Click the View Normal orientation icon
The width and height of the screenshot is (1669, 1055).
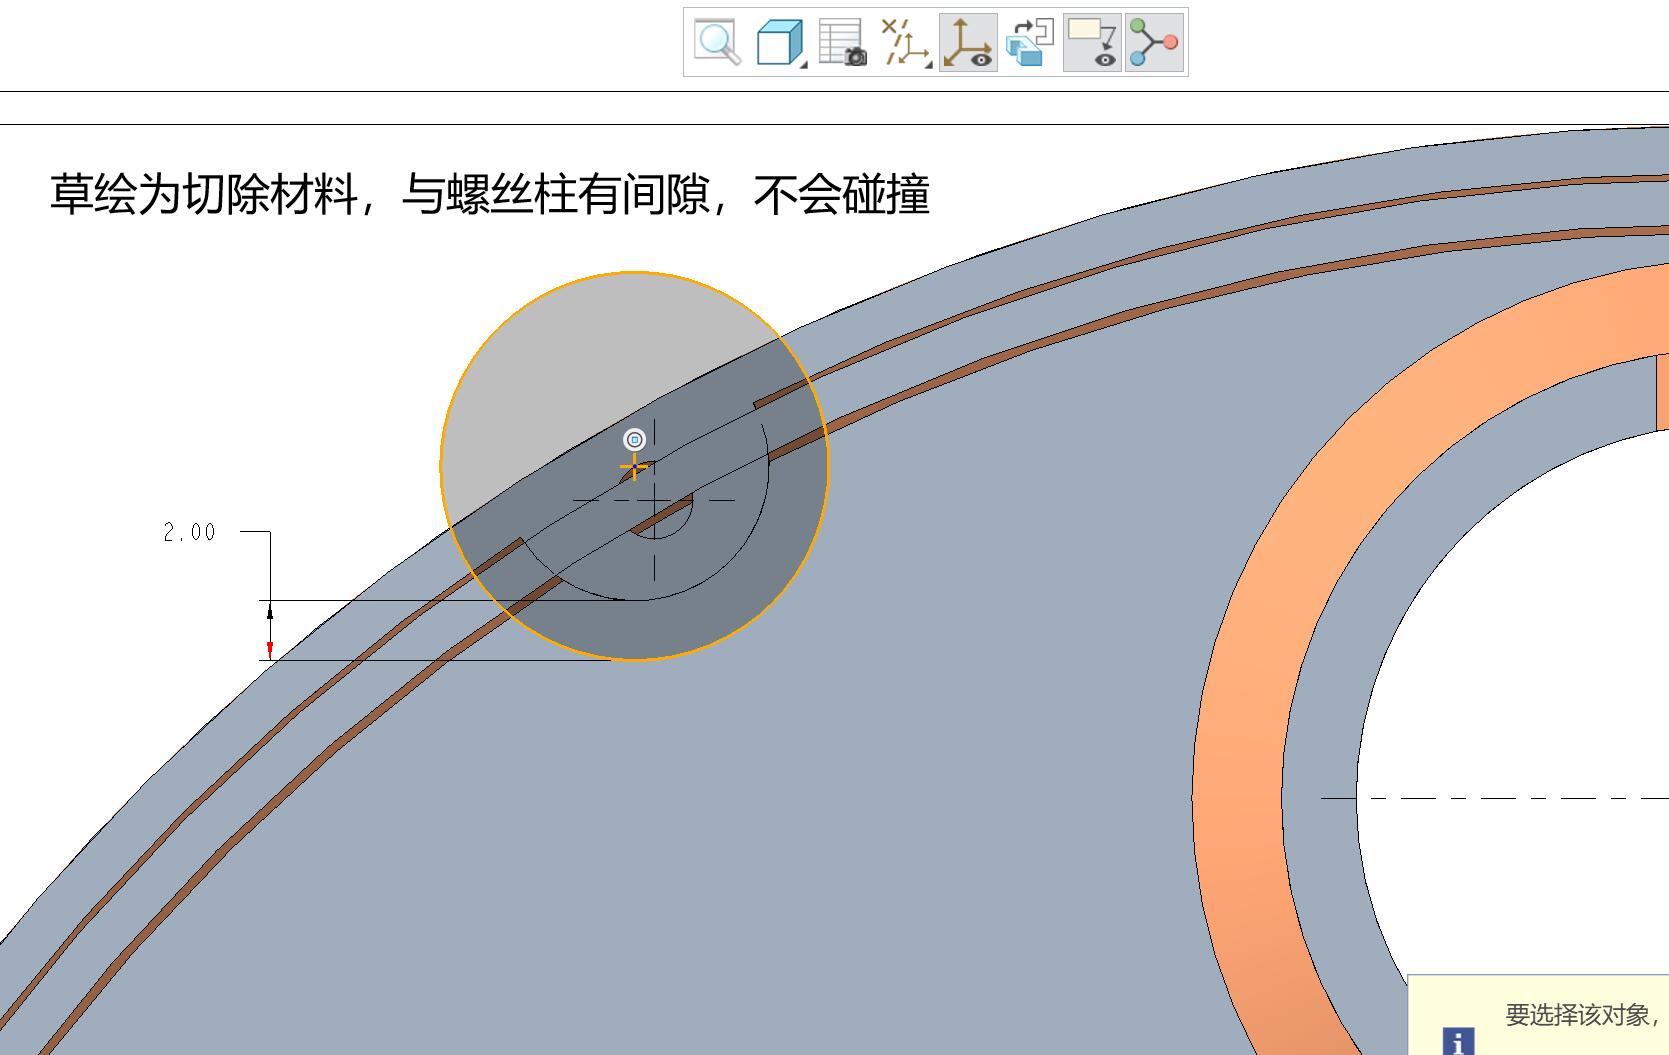pos(1030,43)
